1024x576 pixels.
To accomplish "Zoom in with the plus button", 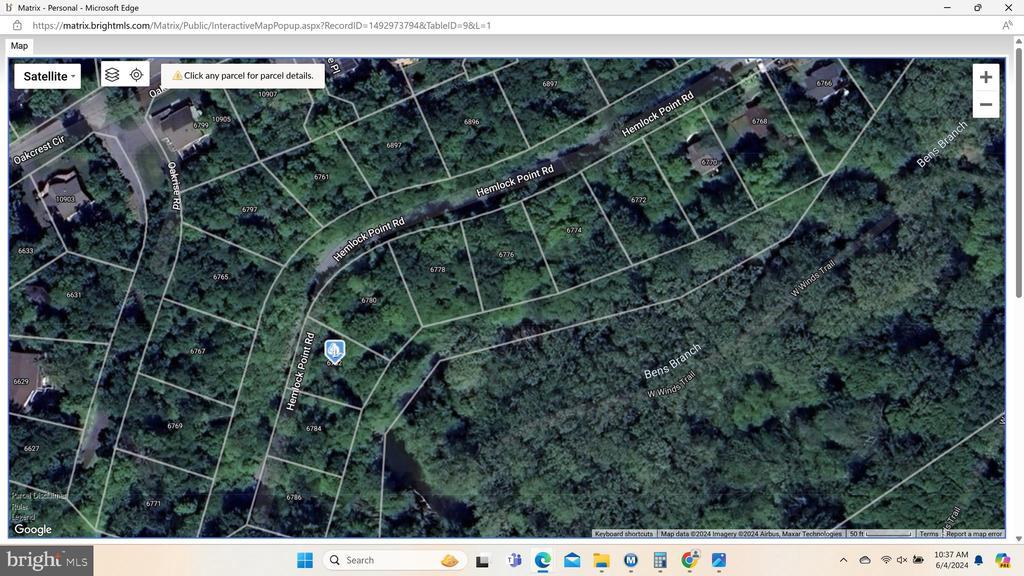I will [985, 77].
